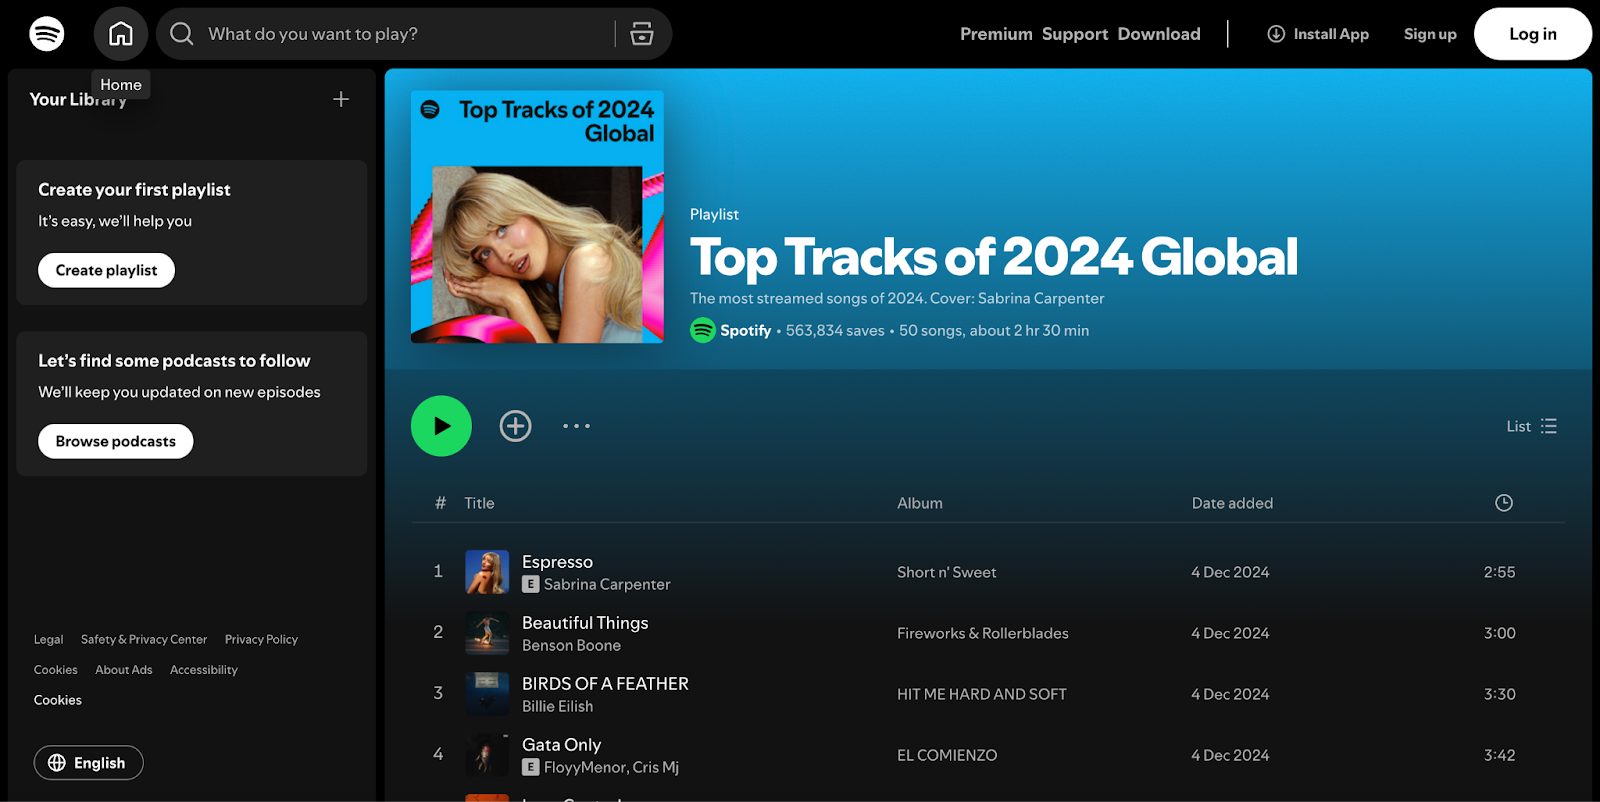Open the Support link
The height and width of the screenshot is (802, 1600).
[x=1075, y=34]
